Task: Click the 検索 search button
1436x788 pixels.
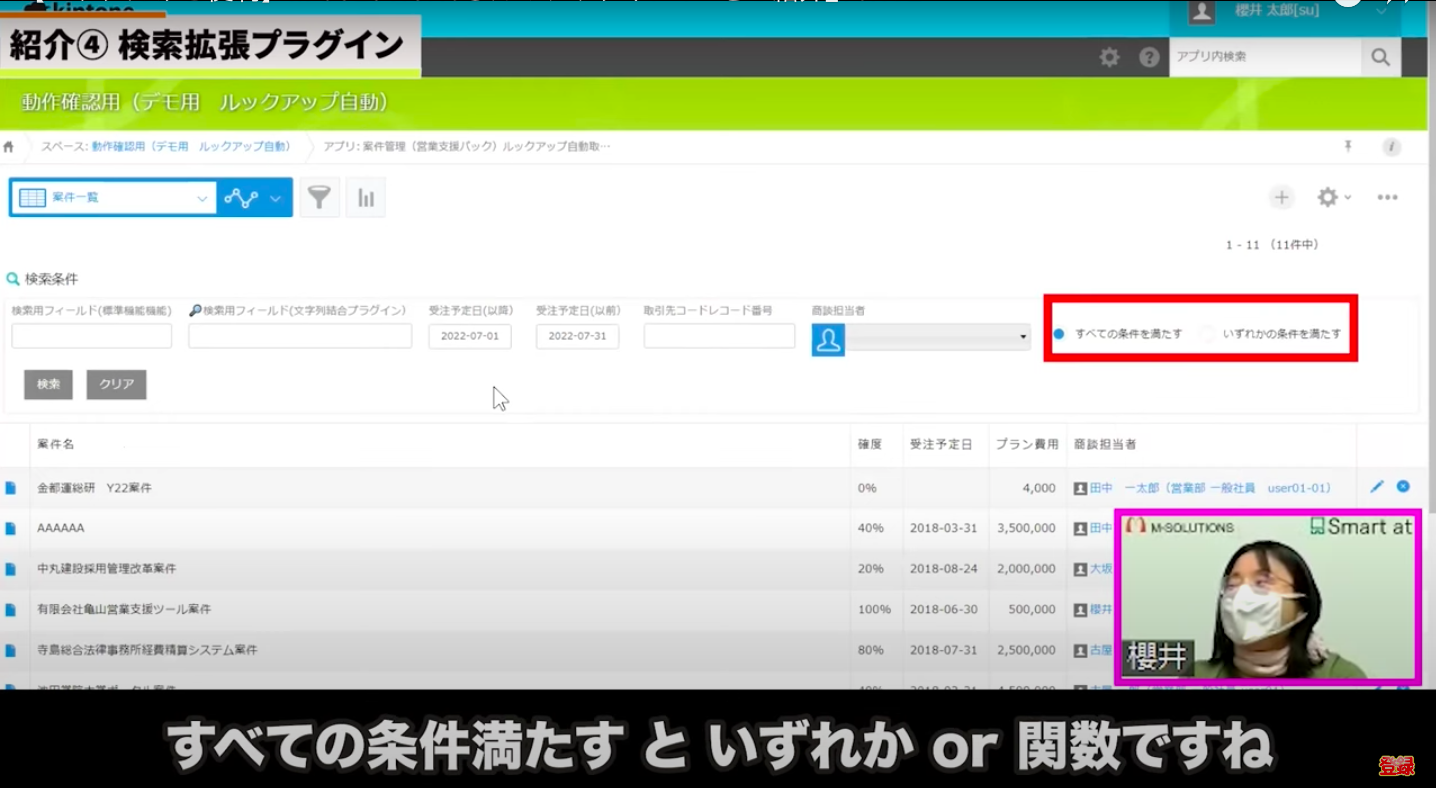Action: [48, 385]
